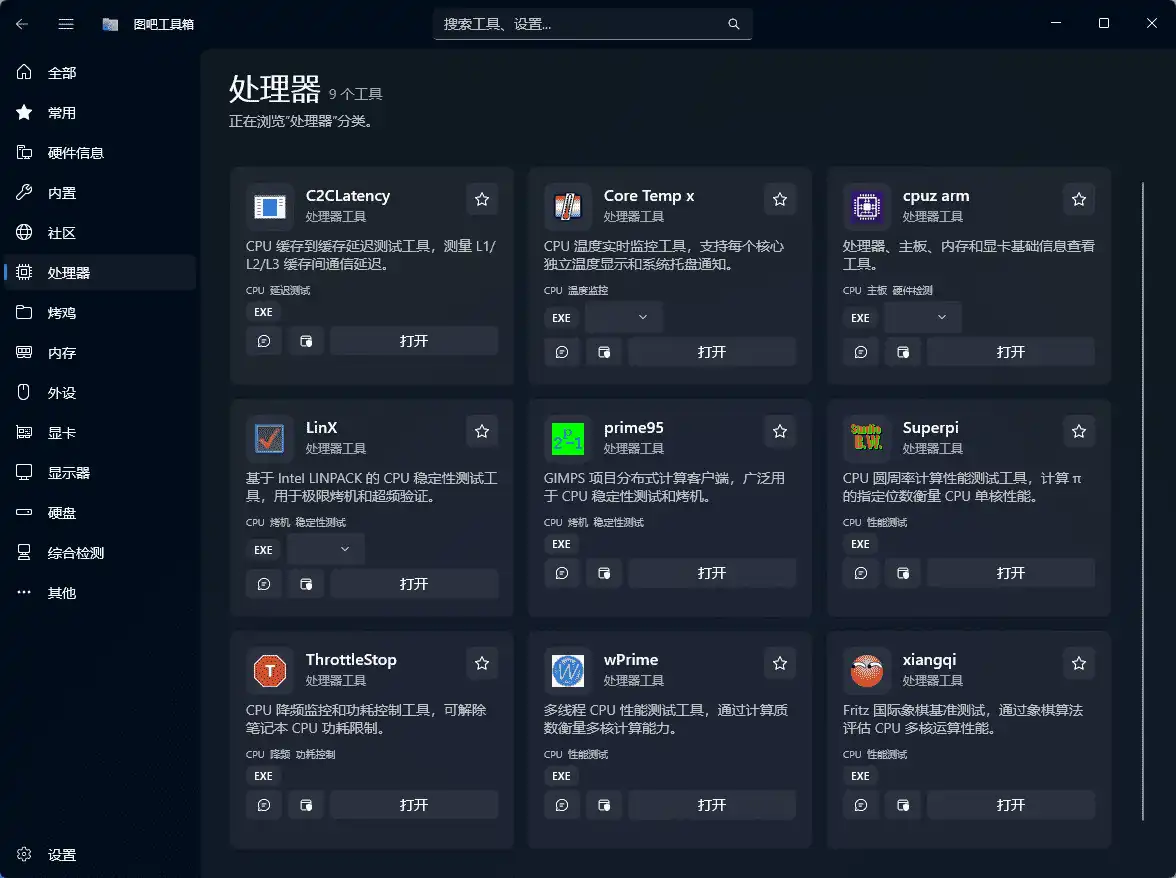Add Superpi to favorites via star
Screen dimensions: 1176x878
click(x=1078, y=431)
